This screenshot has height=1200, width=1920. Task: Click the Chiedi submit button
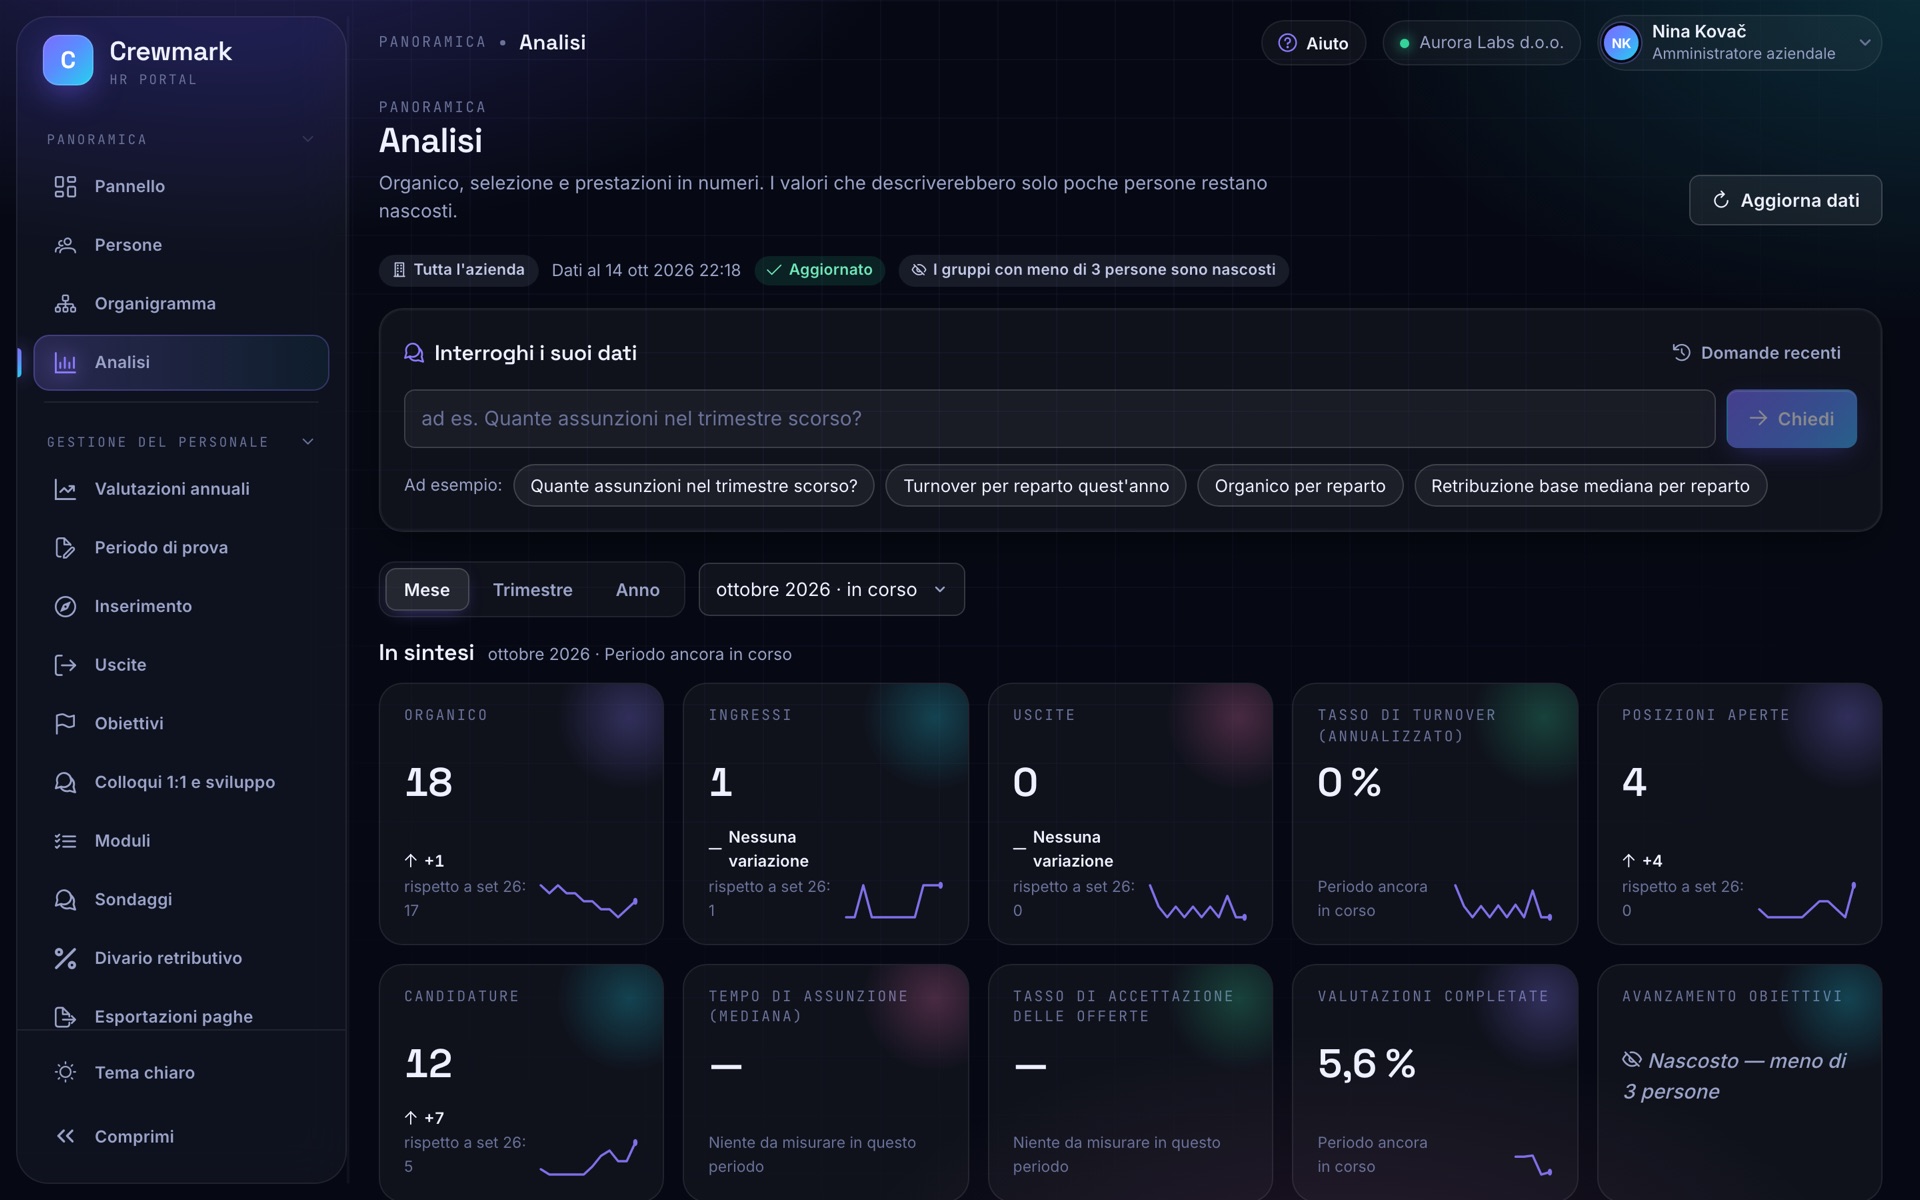pyautogui.click(x=1791, y=418)
